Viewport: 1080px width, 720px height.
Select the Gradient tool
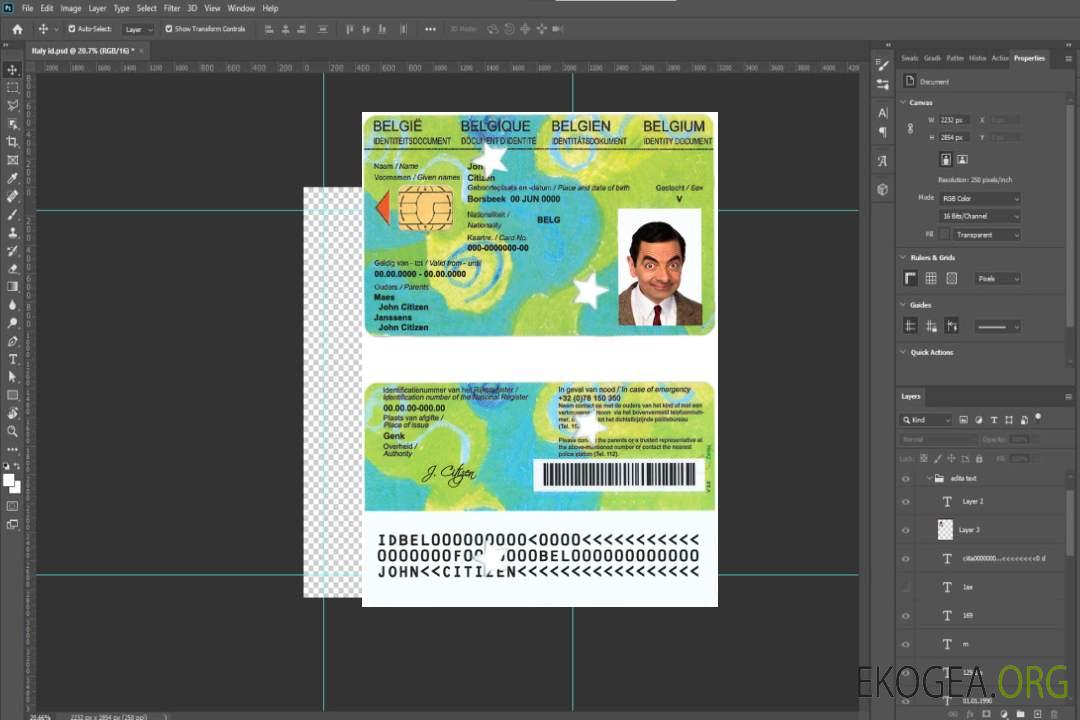[12, 287]
